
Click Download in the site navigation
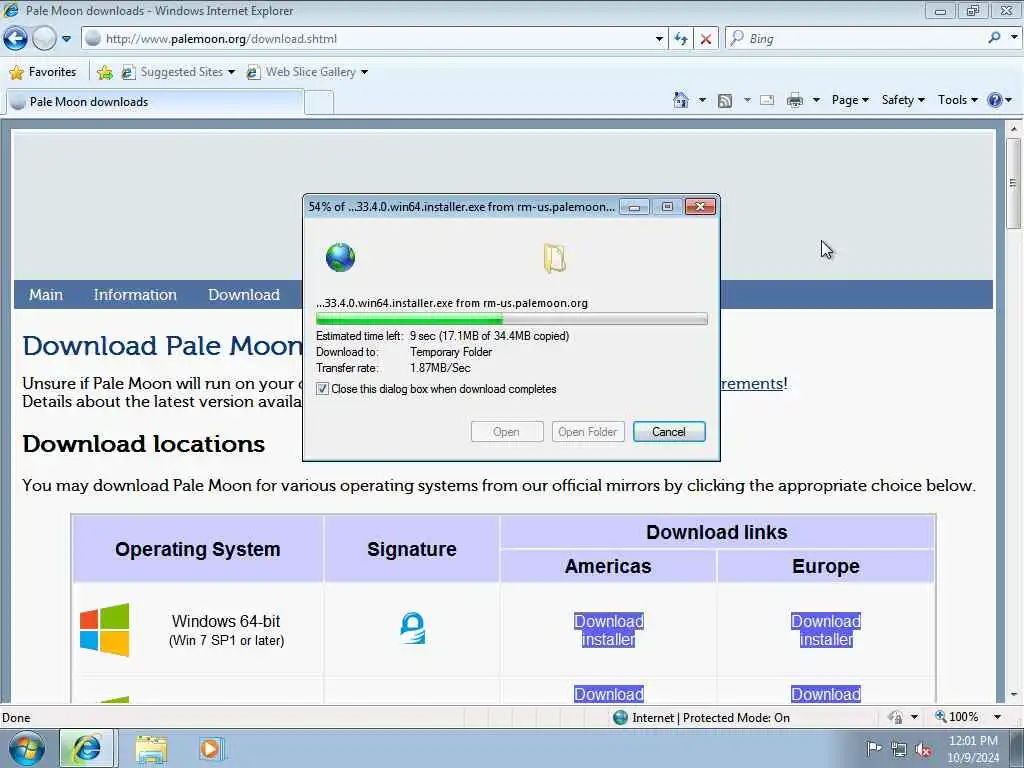click(244, 295)
